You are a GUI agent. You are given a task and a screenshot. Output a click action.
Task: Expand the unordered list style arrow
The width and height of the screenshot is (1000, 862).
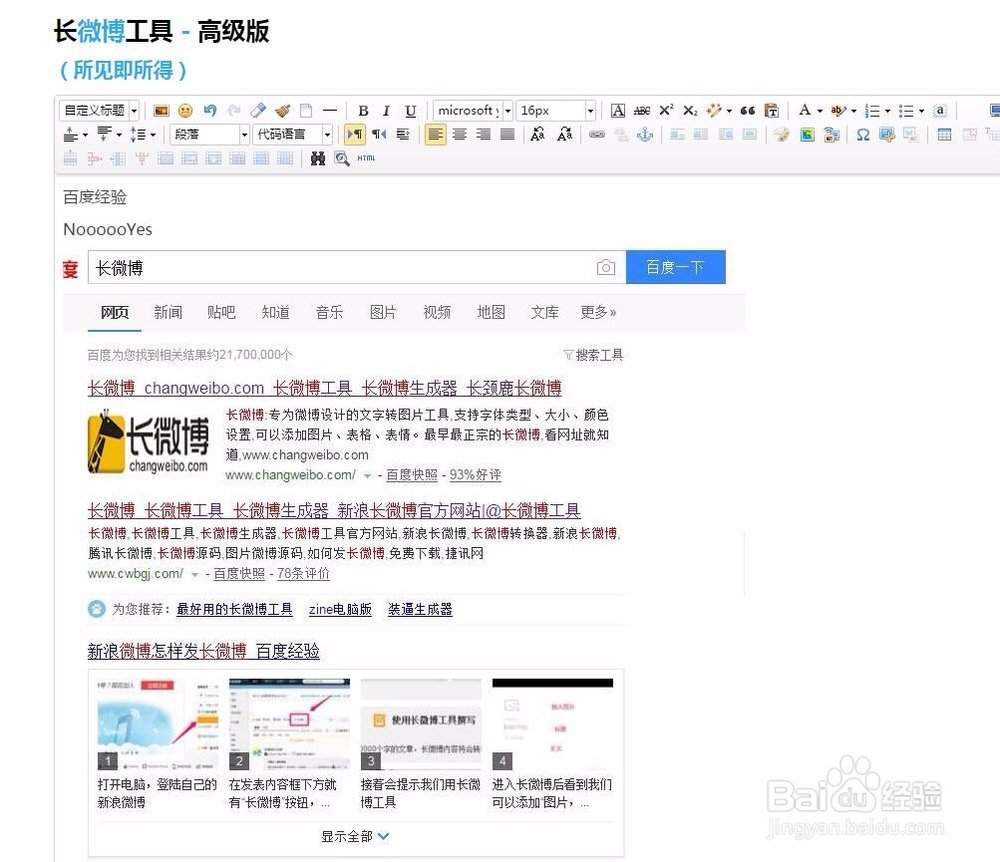coord(921,111)
